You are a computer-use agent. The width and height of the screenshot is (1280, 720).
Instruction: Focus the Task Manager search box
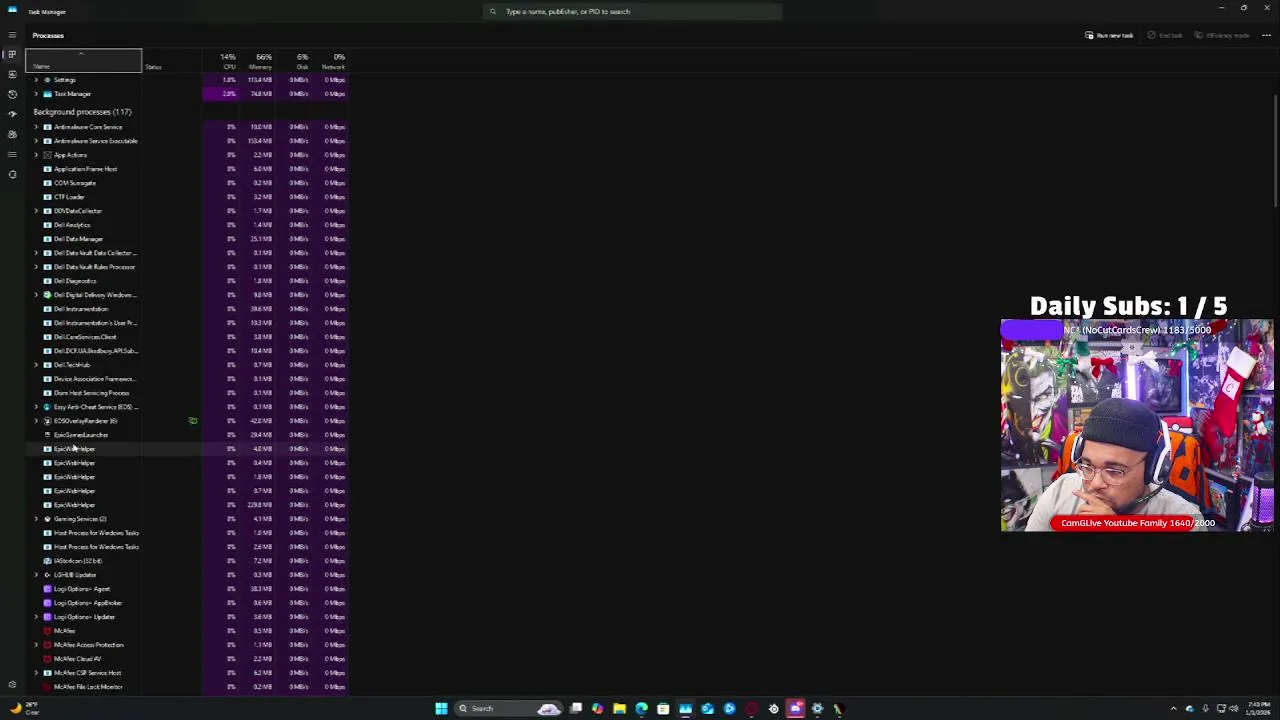click(x=632, y=11)
